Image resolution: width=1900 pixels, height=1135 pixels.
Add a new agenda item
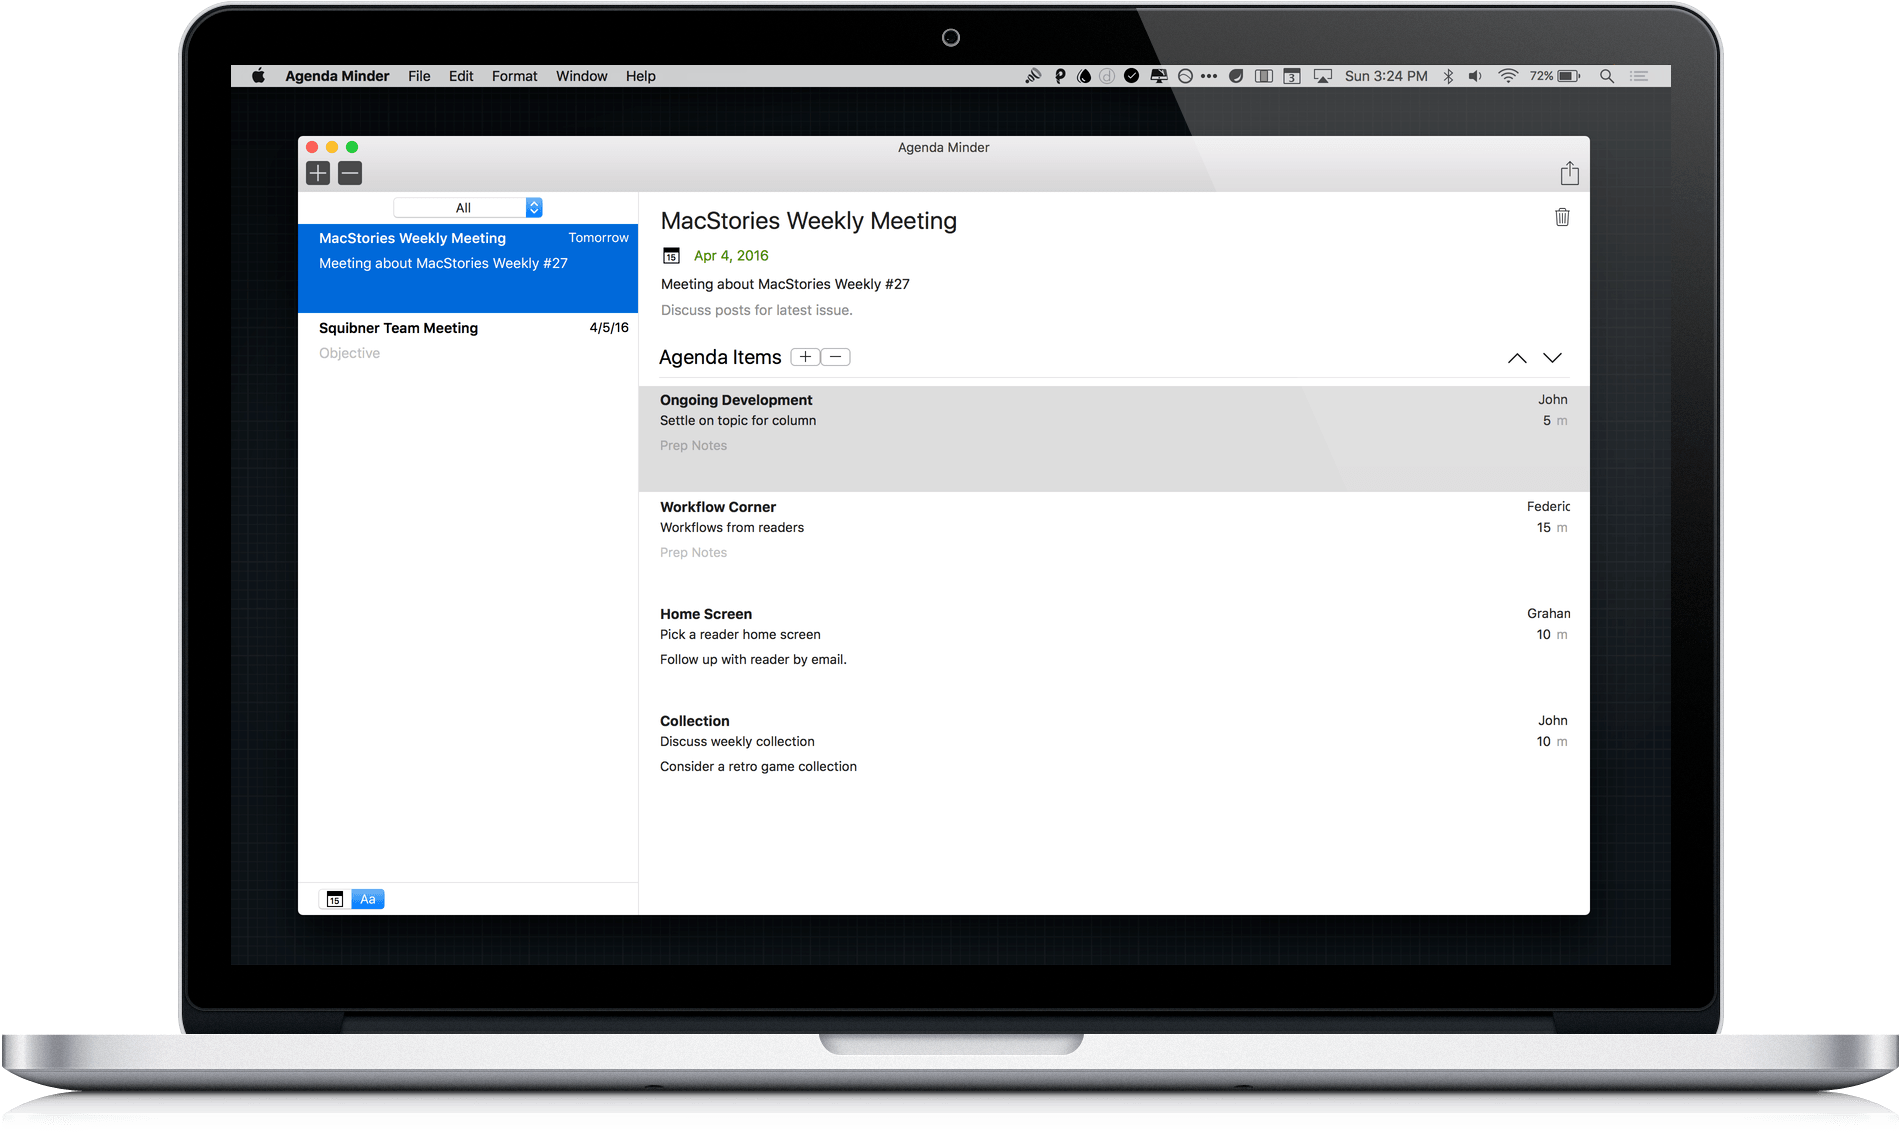point(805,357)
